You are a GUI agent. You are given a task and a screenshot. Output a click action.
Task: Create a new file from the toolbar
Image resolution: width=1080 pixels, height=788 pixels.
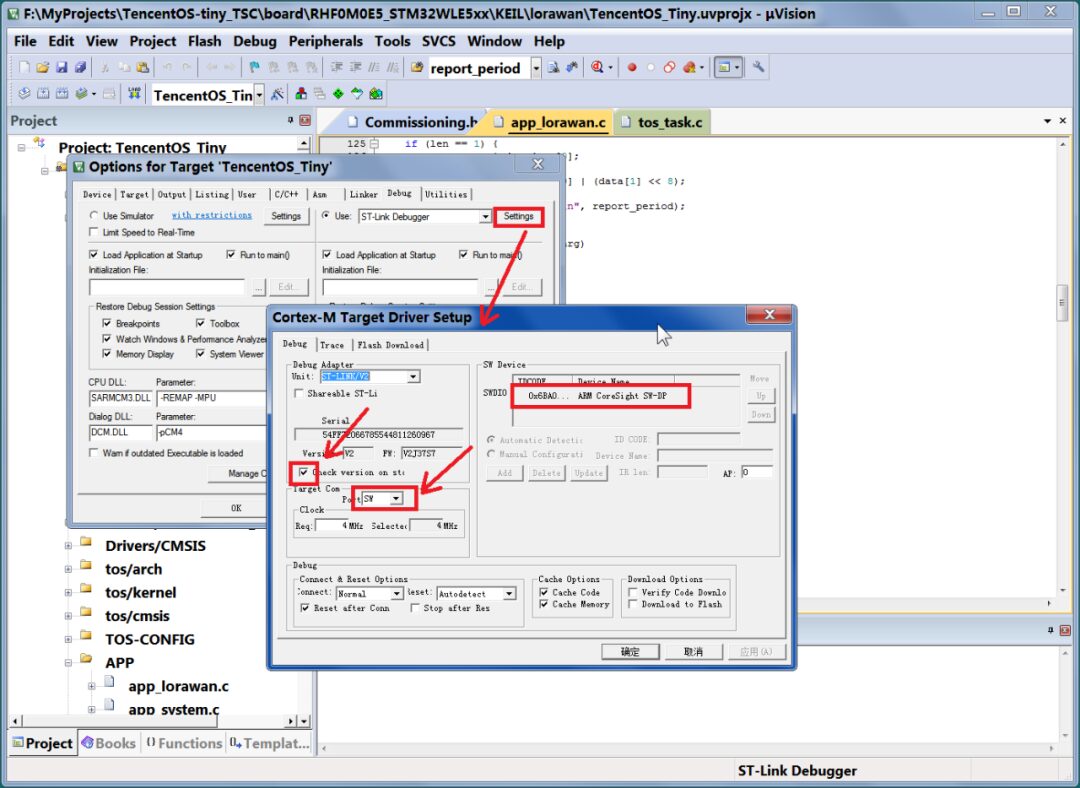click(24, 68)
